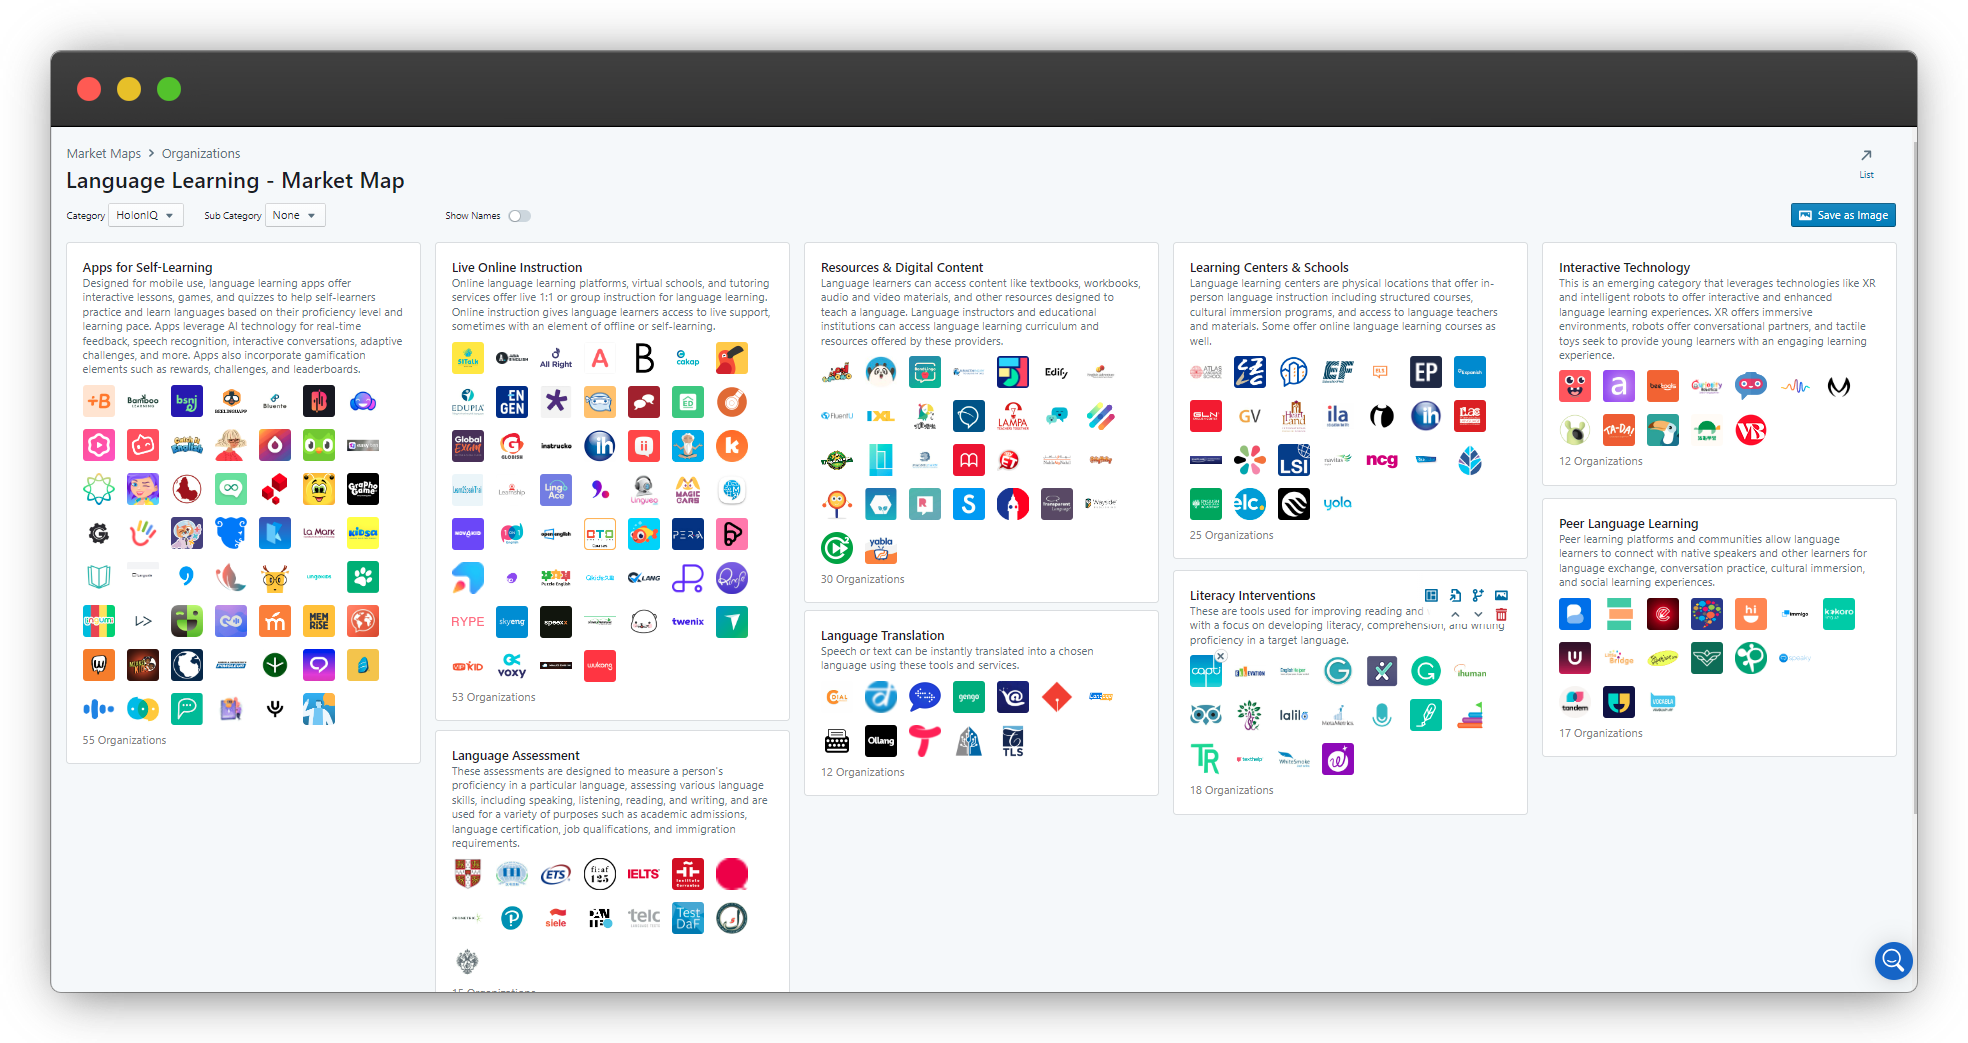The image size is (1968, 1043).
Task: Open the twenix logo
Action: (687, 622)
